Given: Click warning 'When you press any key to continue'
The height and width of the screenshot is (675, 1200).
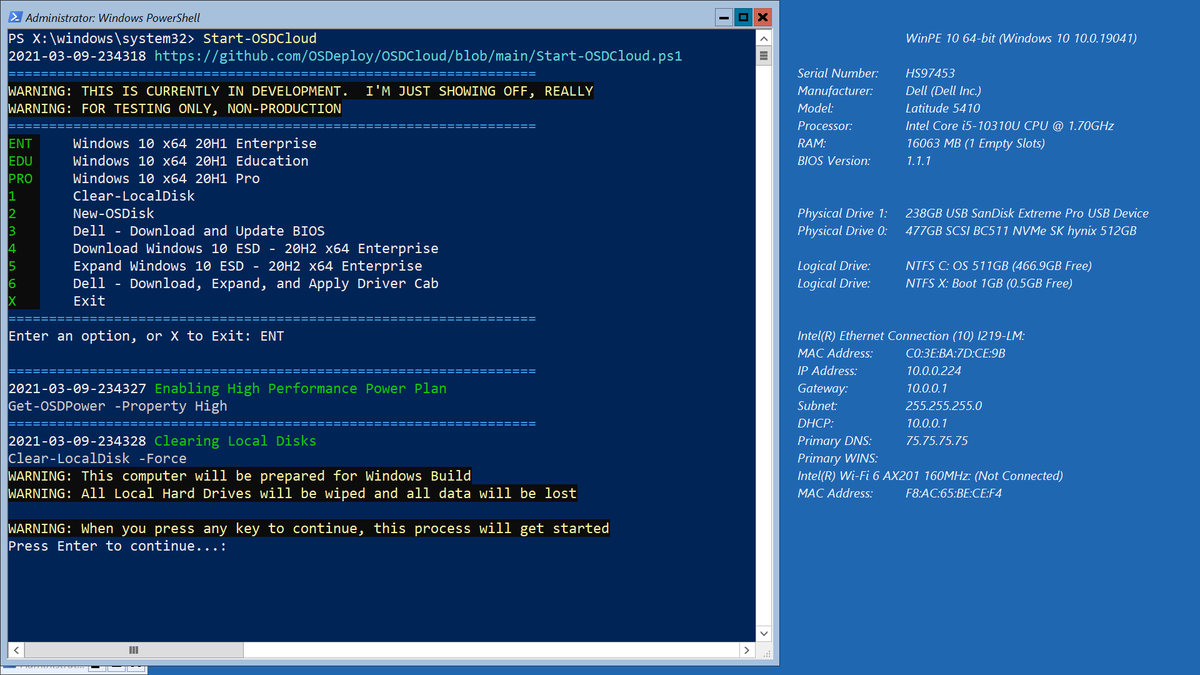Looking at the screenshot, I should tap(308, 528).
